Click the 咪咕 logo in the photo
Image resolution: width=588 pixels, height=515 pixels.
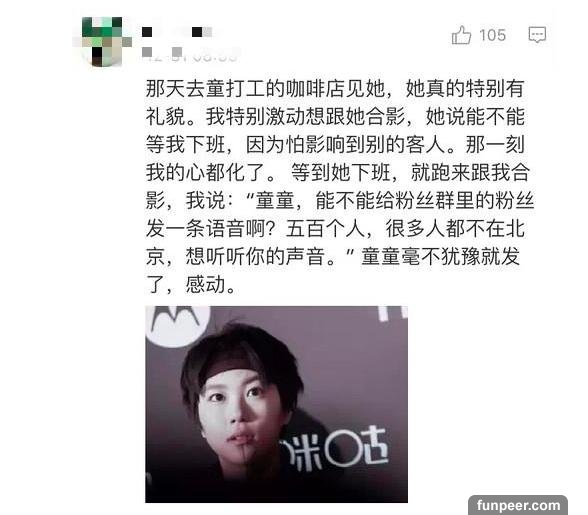click(x=336, y=451)
